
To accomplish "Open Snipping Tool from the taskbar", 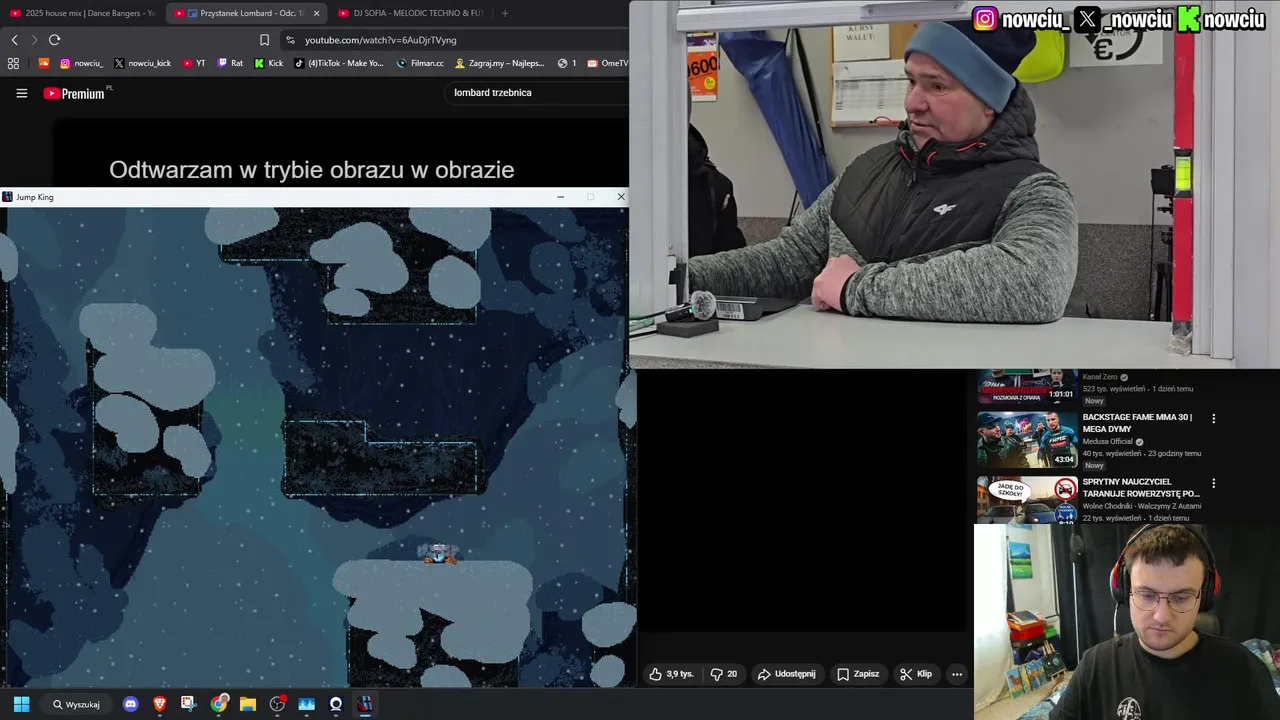I will coord(189,704).
